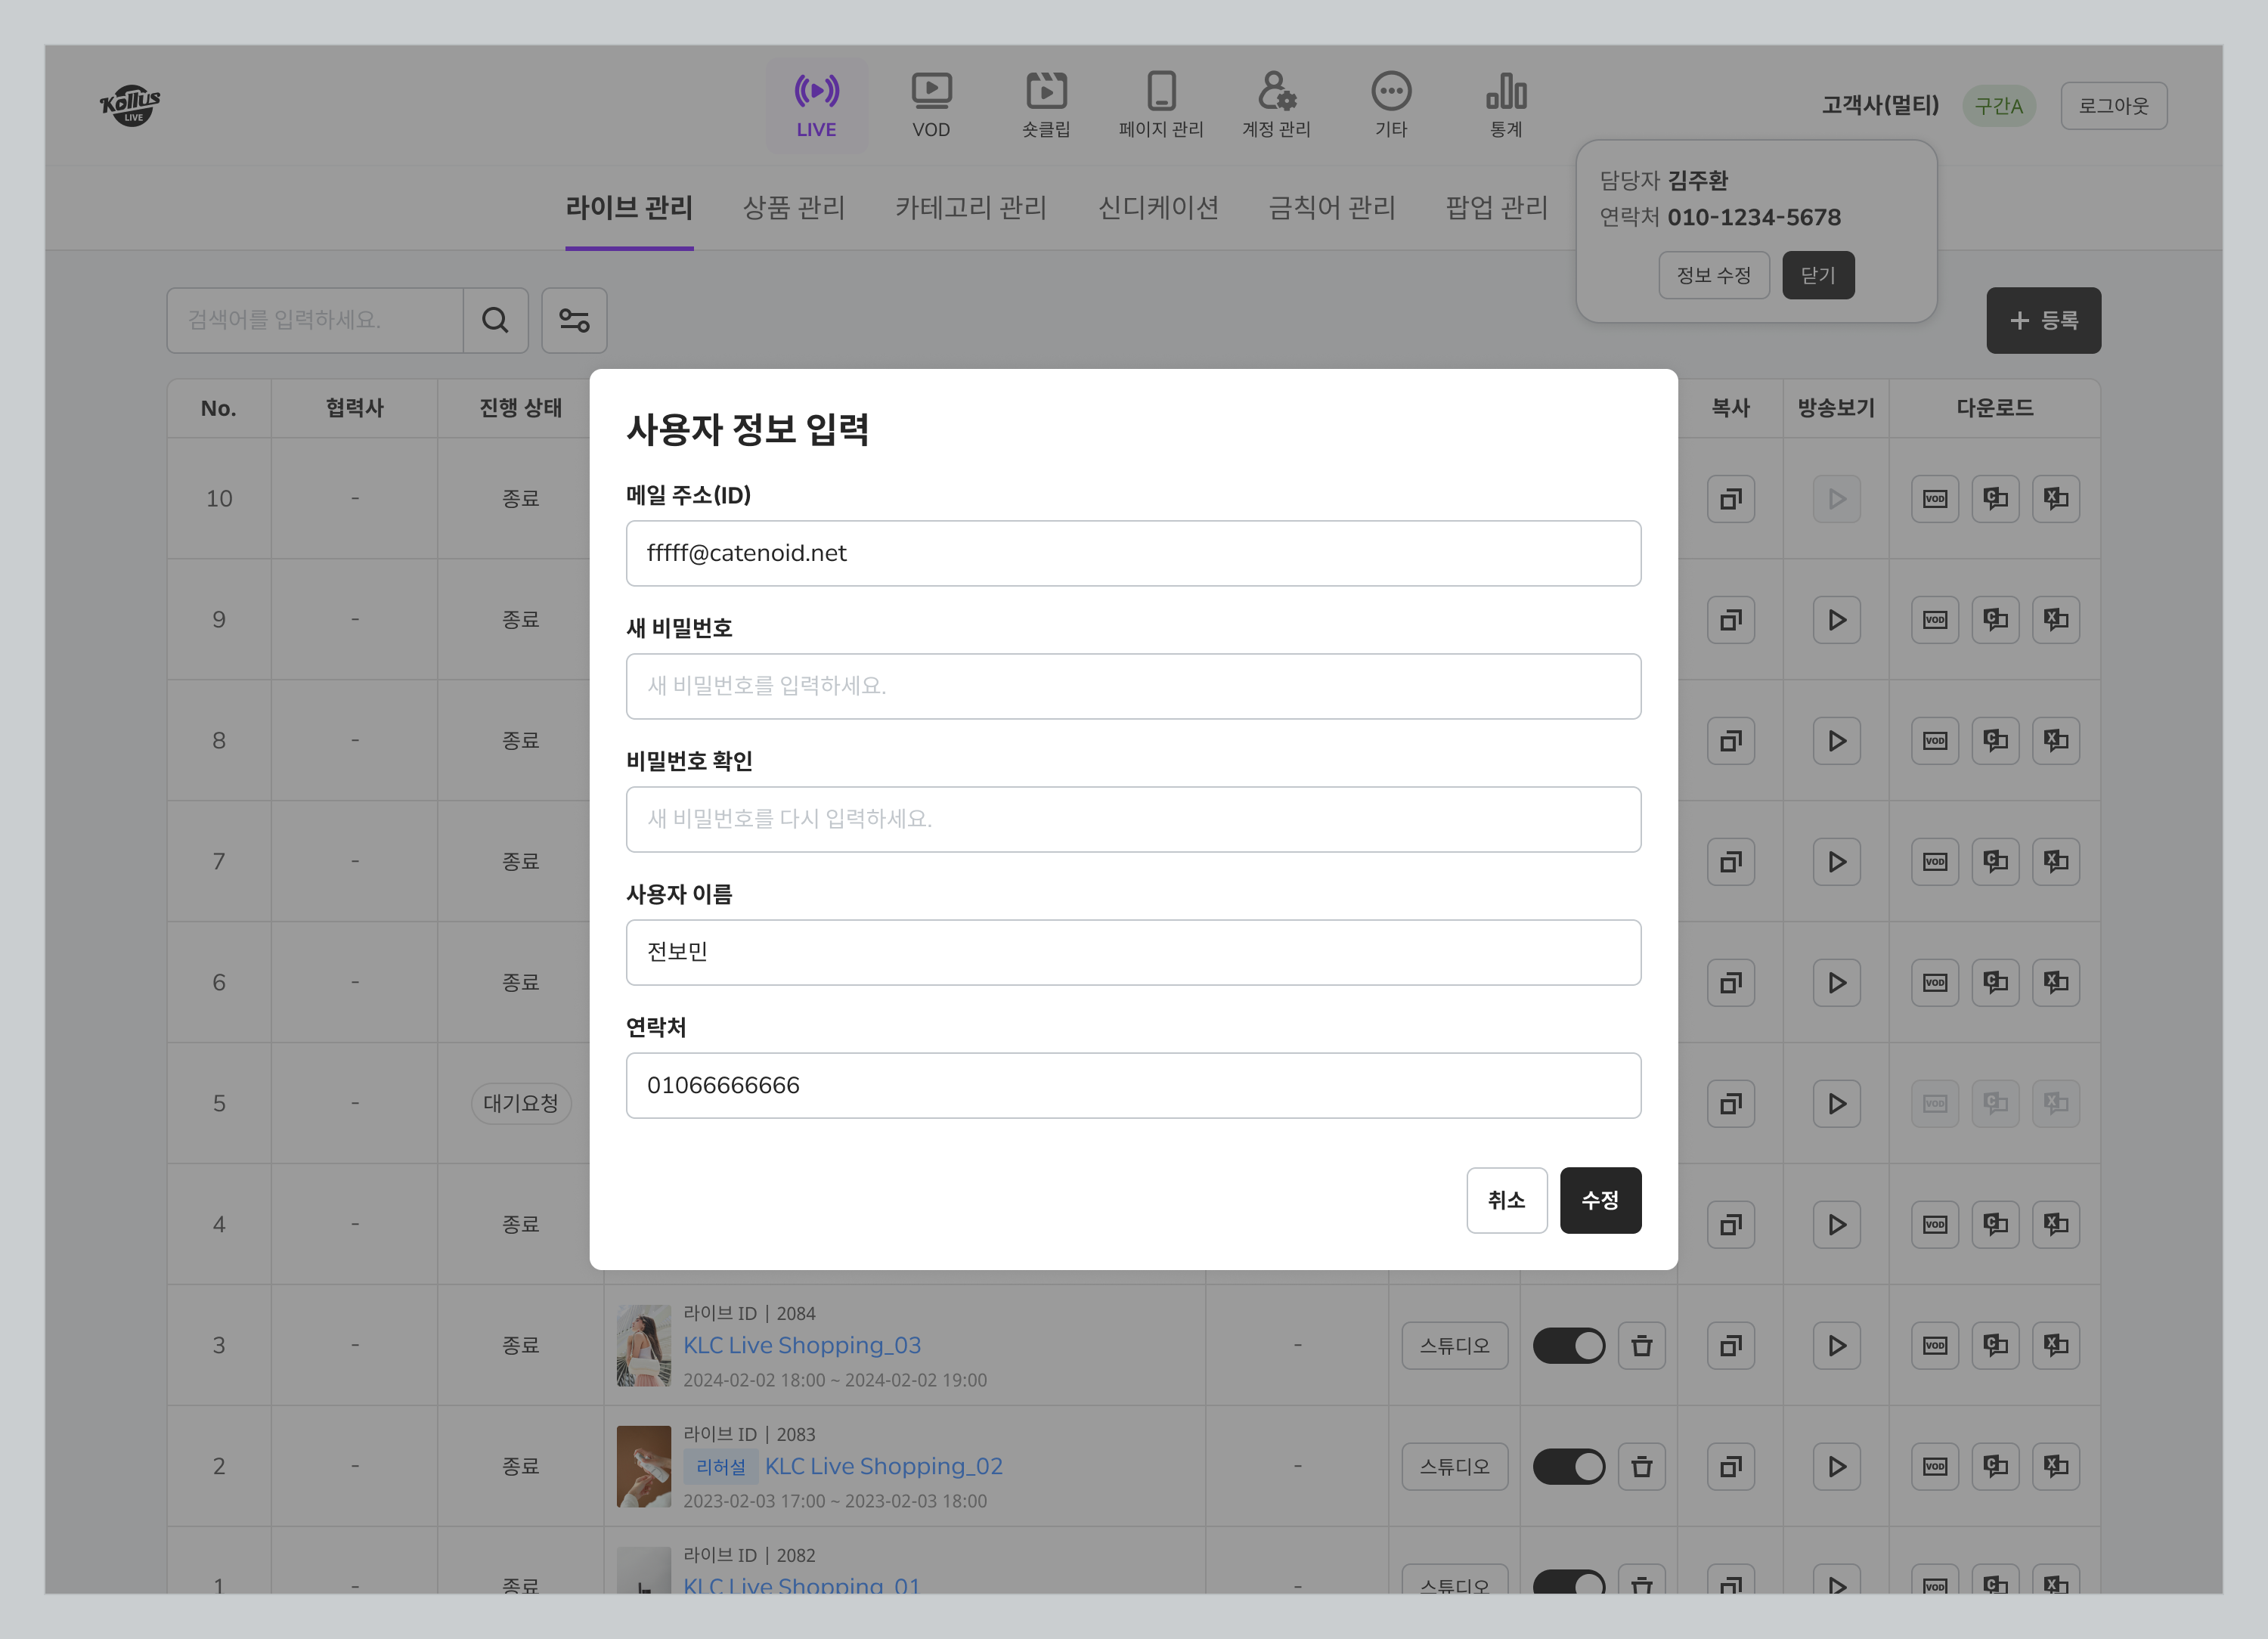Click 정보 수정 in contact popup

pos(1713,275)
